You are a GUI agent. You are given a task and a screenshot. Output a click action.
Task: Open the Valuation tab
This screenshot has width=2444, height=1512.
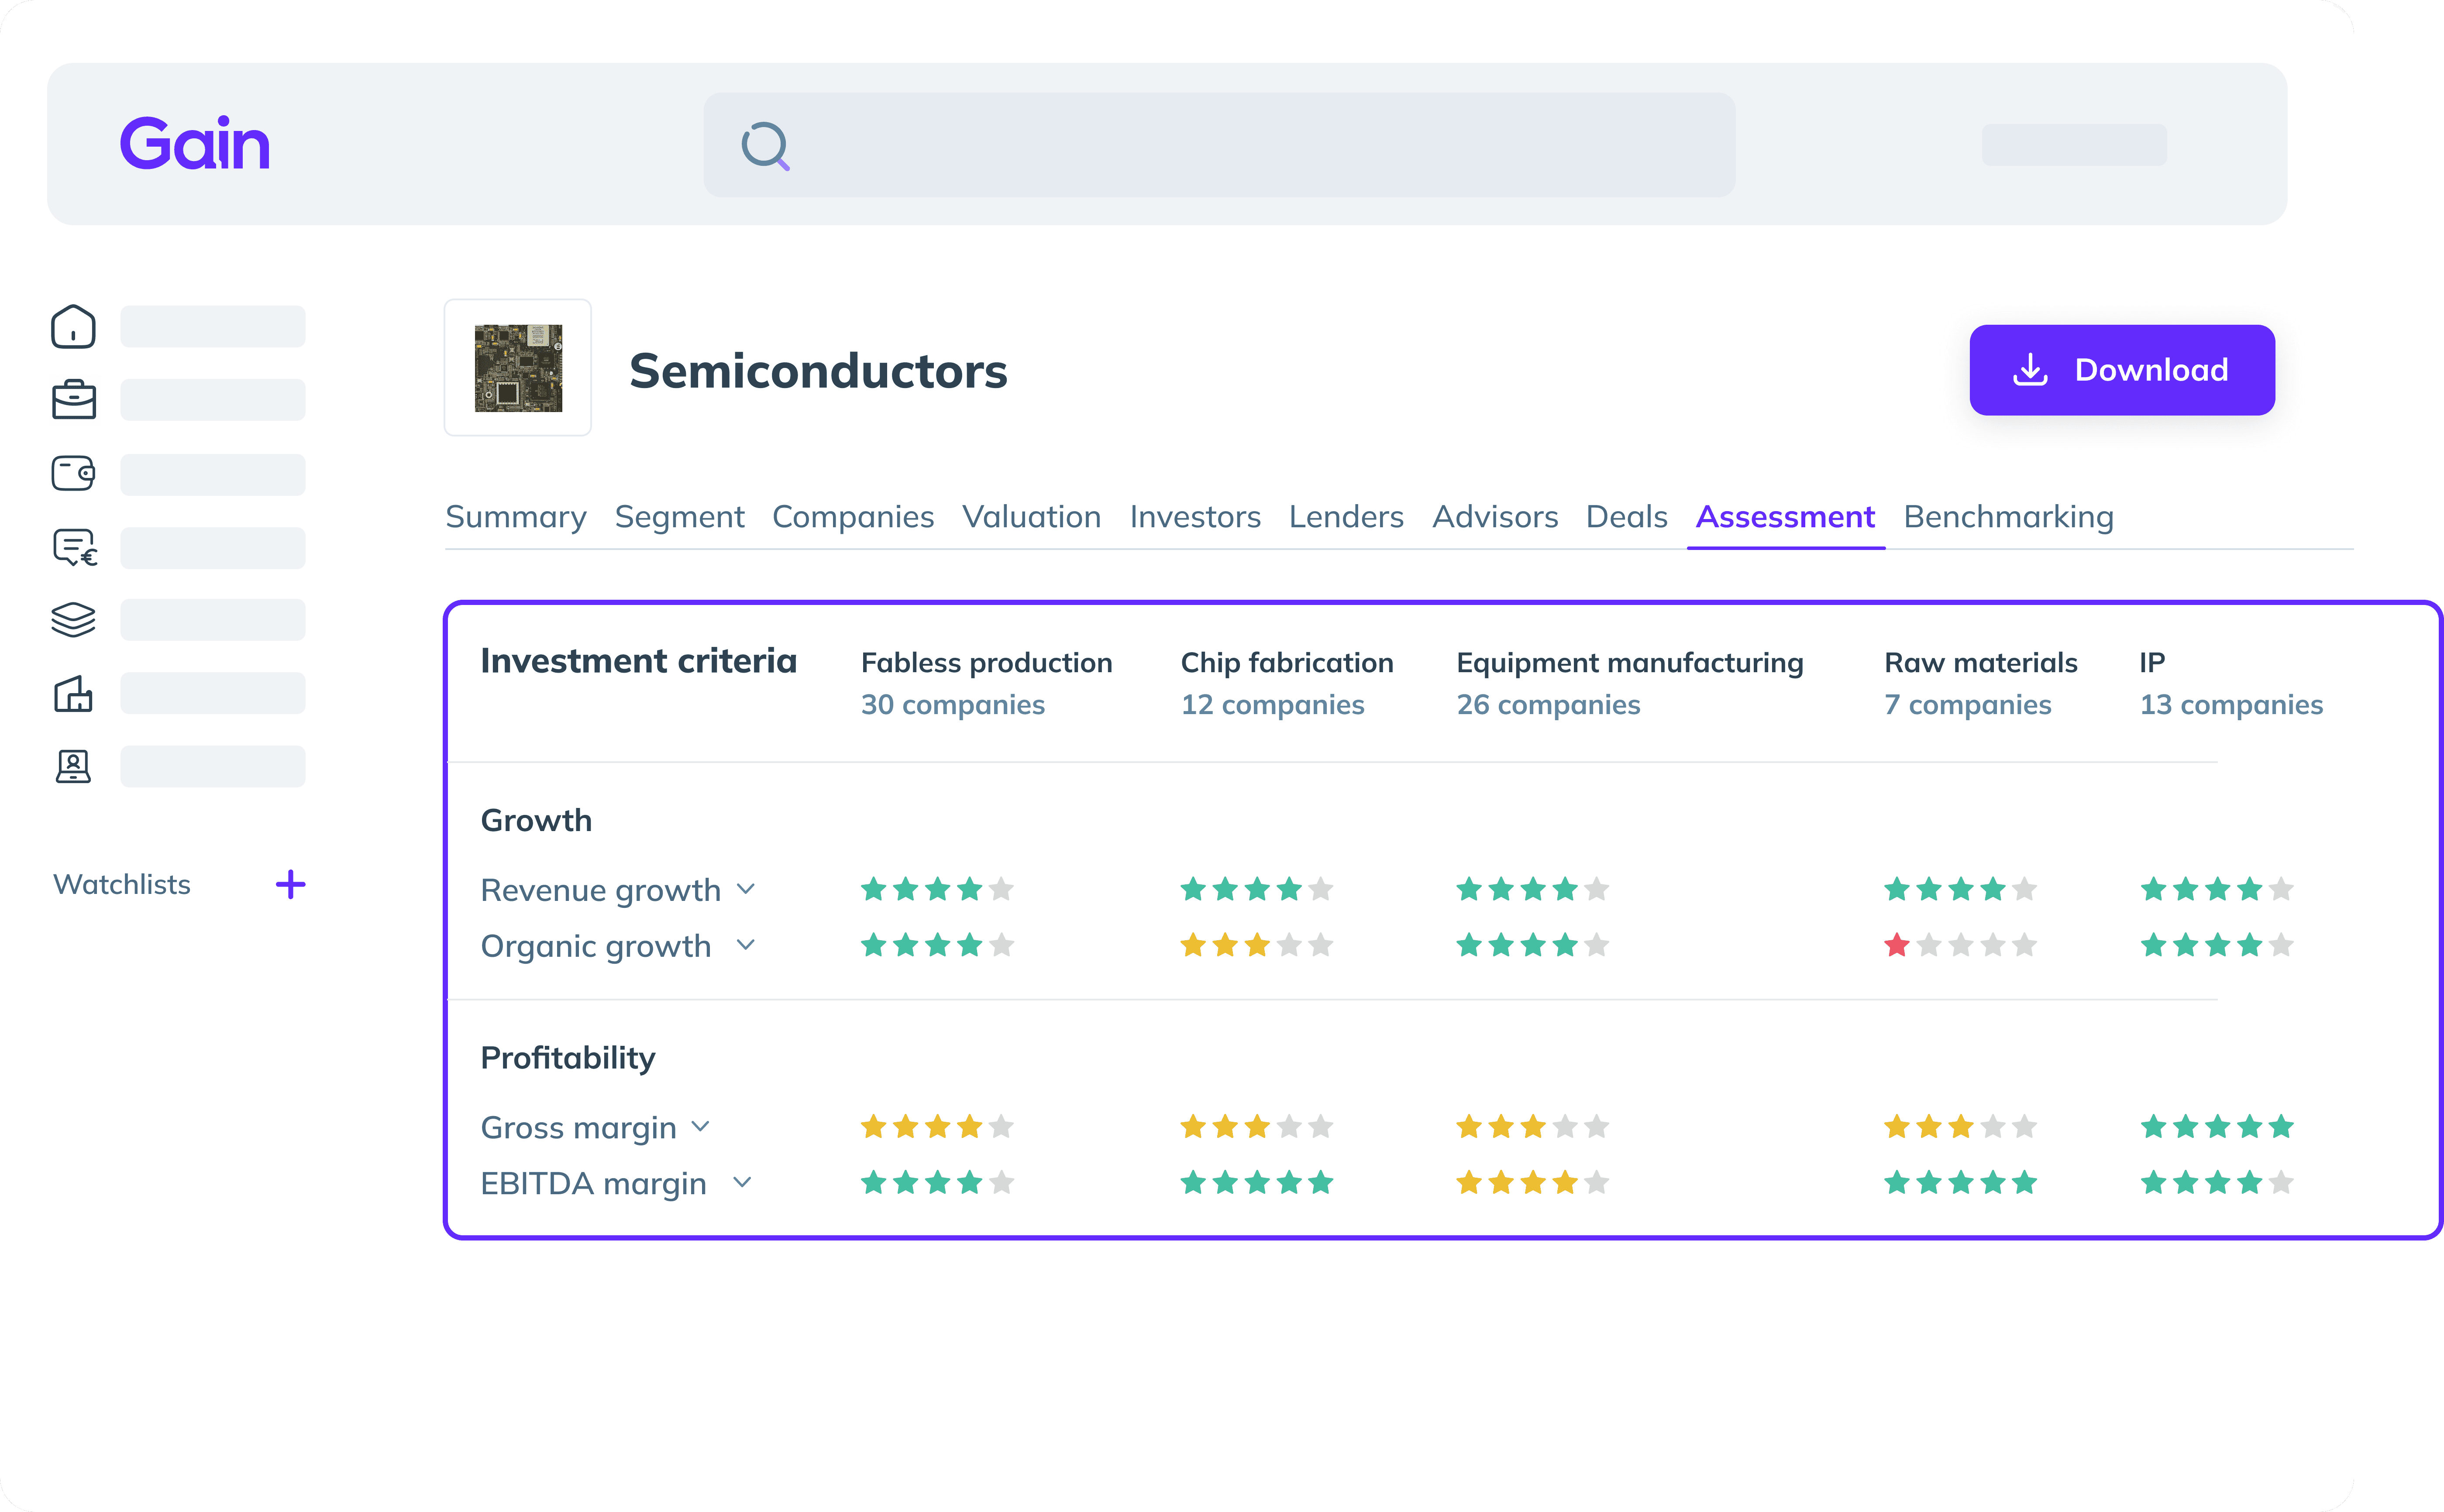click(x=1031, y=517)
